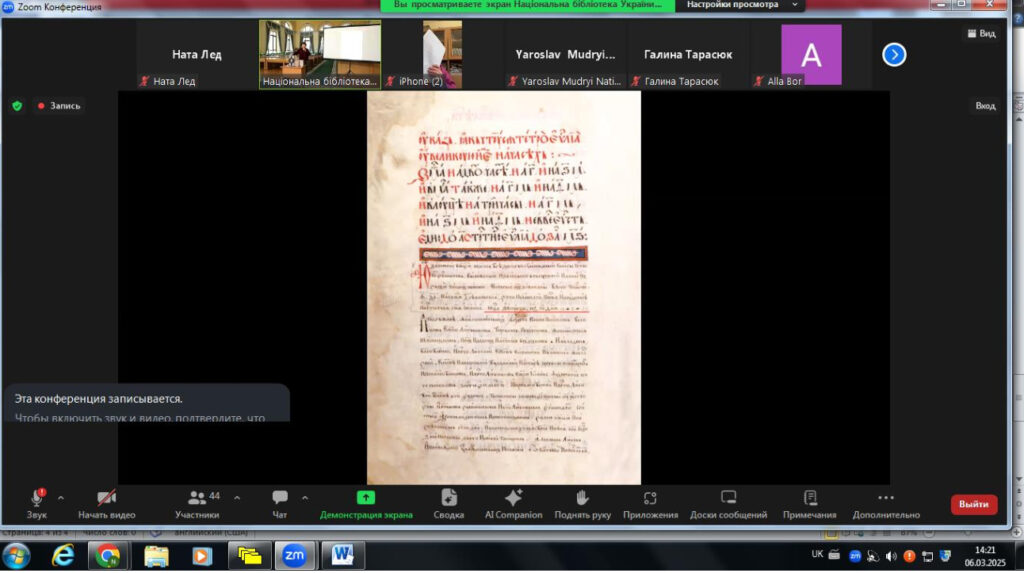The image size is (1024, 573).
Task: Open media player taskbar icon
Action: [x=202, y=556]
